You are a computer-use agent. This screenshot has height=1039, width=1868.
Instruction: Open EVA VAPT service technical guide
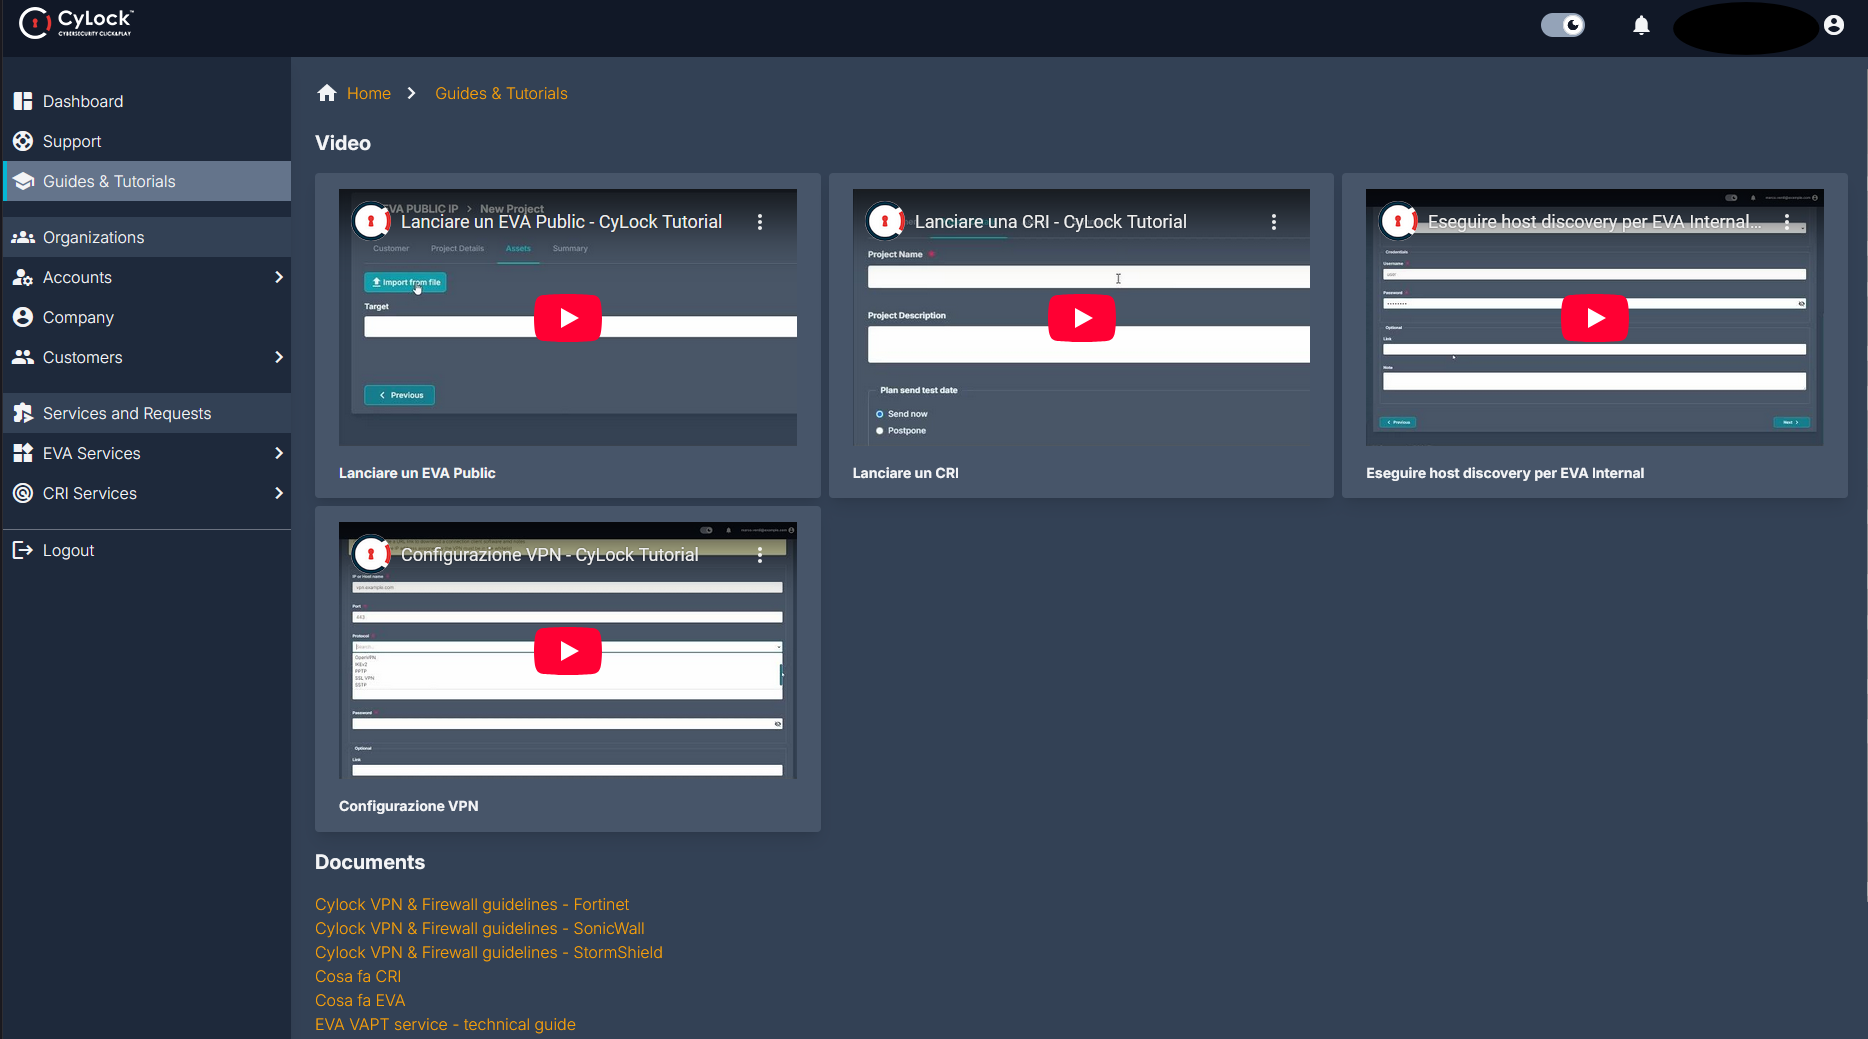pos(445,1024)
